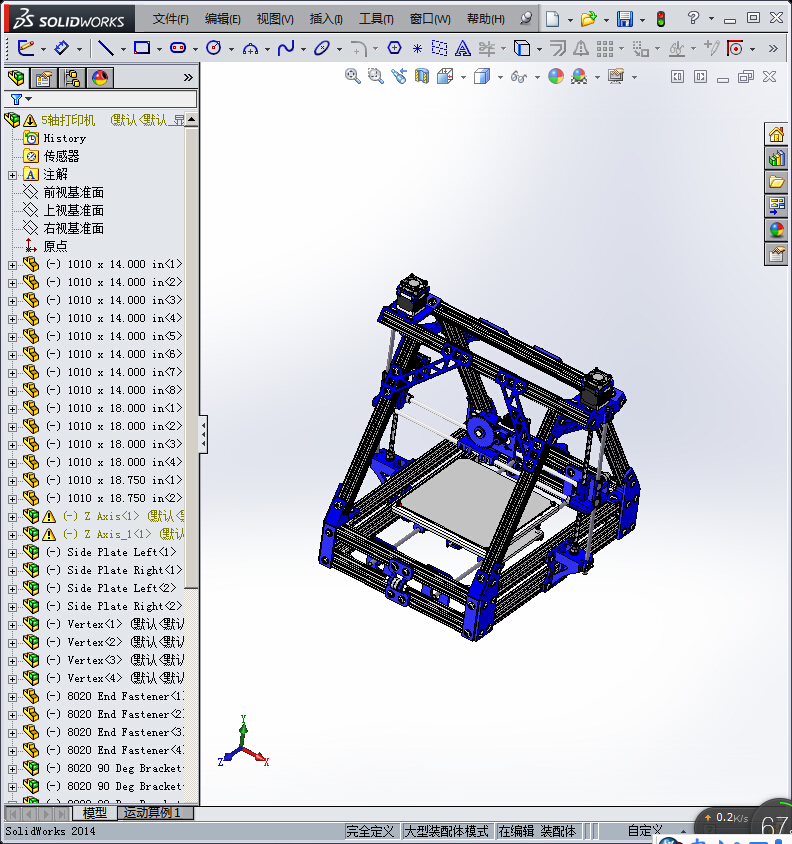Open the Rectangle tool dropdown arrow
792x844 pixels.
click(x=159, y=49)
